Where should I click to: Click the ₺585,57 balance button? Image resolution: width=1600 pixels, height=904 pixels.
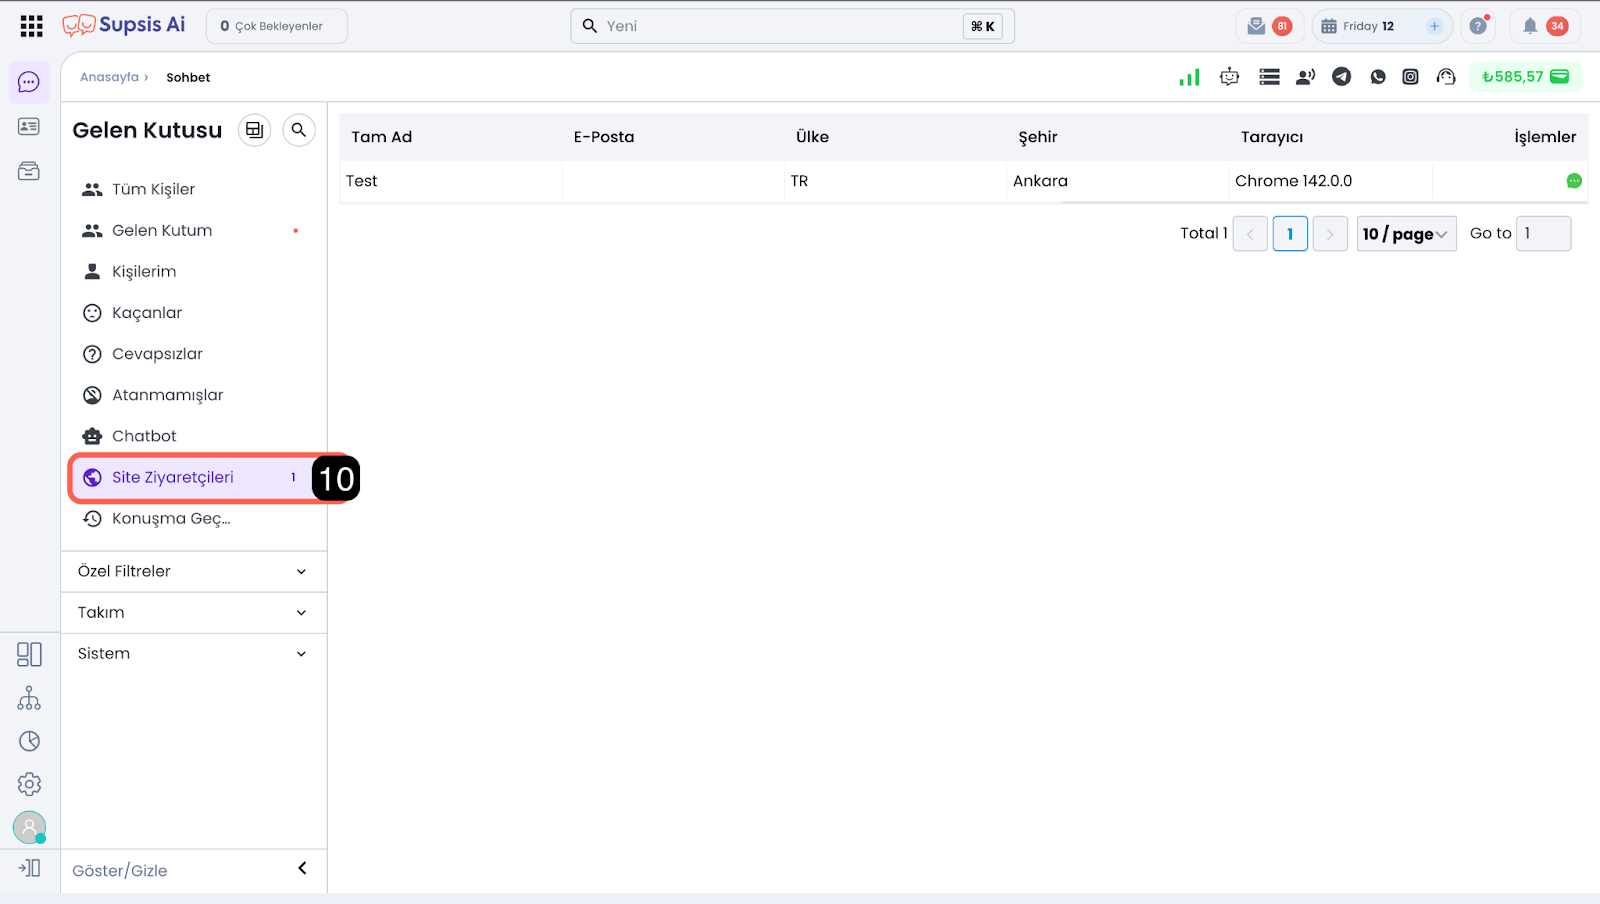(1525, 77)
